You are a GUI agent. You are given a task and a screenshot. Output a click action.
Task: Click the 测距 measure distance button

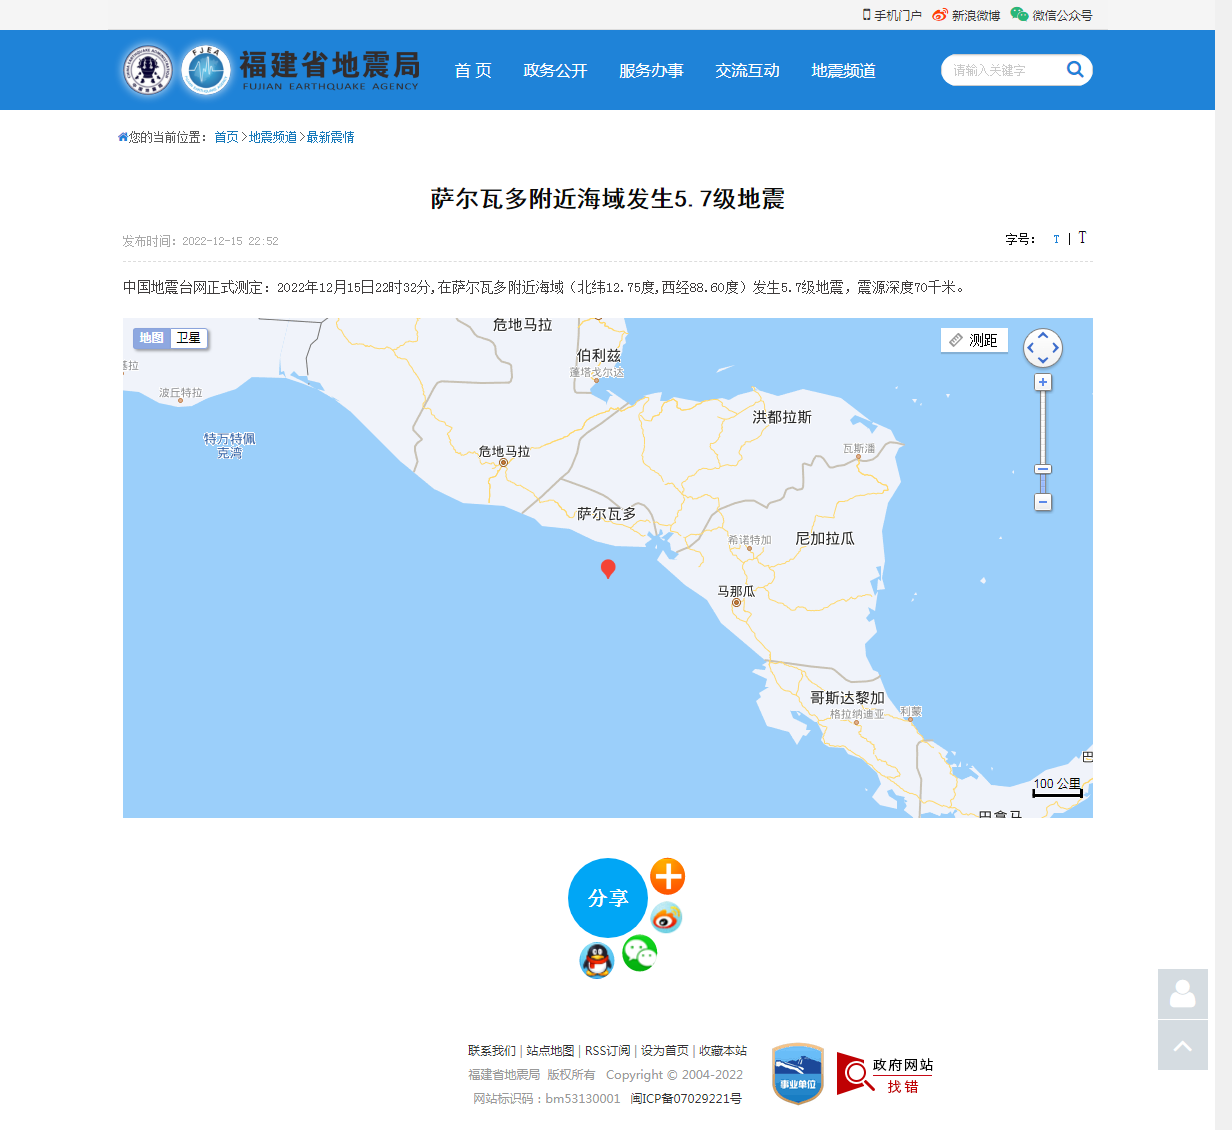(x=974, y=340)
